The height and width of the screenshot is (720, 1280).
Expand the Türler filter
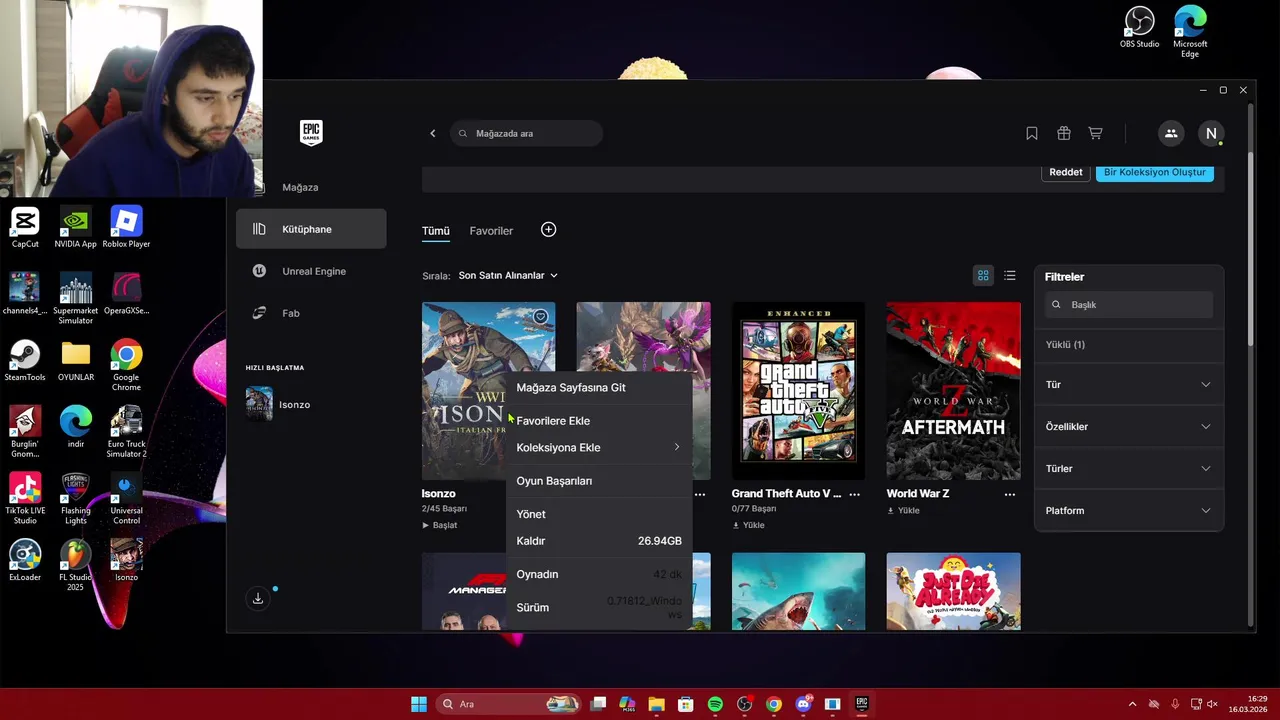pyautogui.click(x=1128, y=469)
